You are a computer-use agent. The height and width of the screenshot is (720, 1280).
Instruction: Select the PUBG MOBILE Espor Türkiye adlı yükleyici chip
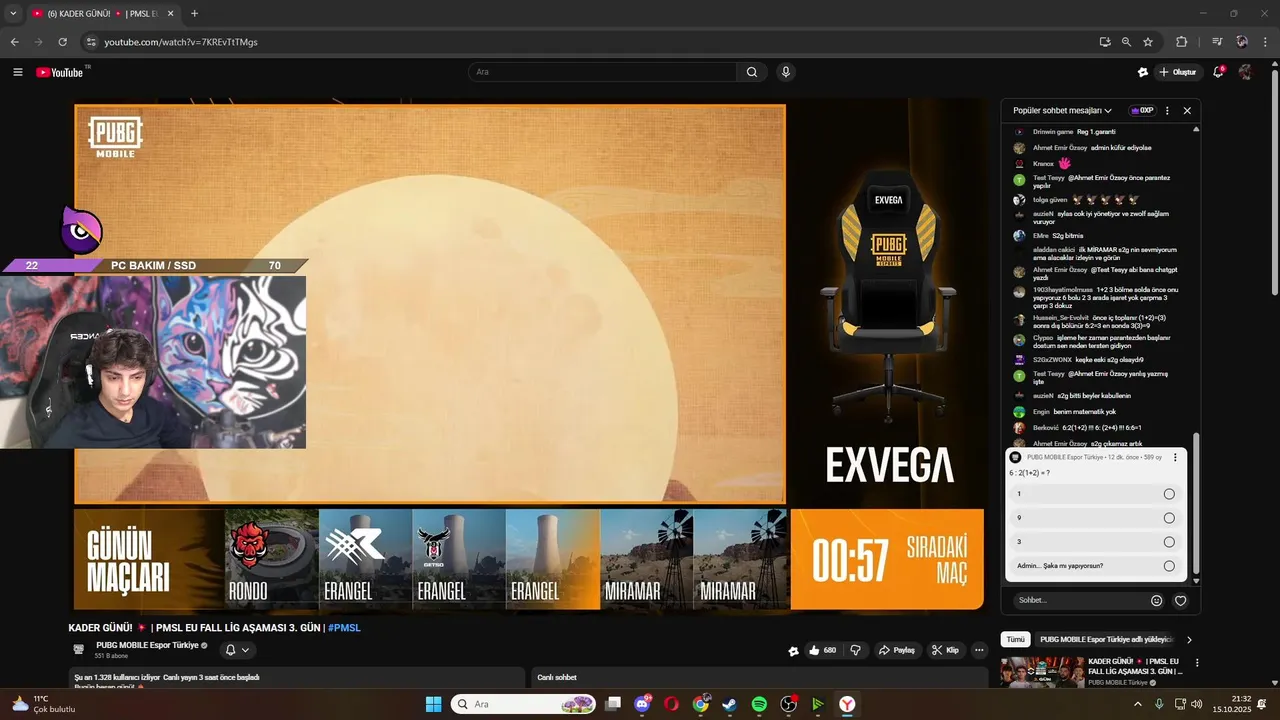click(1105, 639)
